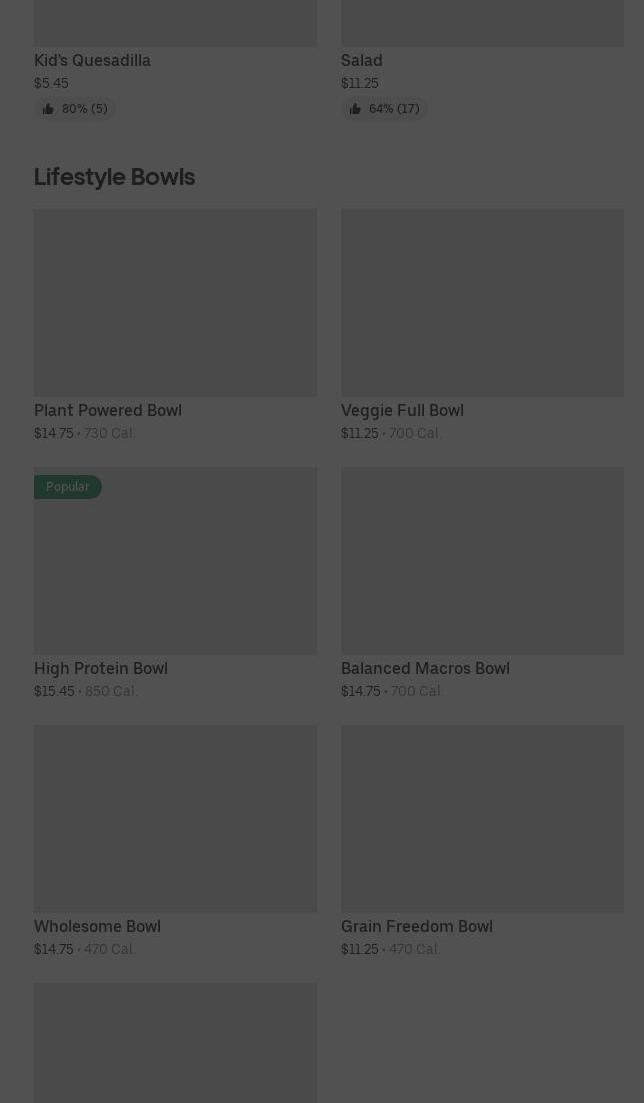Click the Plant Powered Bowl title
Image resolution: width=644 pixels, height=1103 pixels.
[108, 410]
